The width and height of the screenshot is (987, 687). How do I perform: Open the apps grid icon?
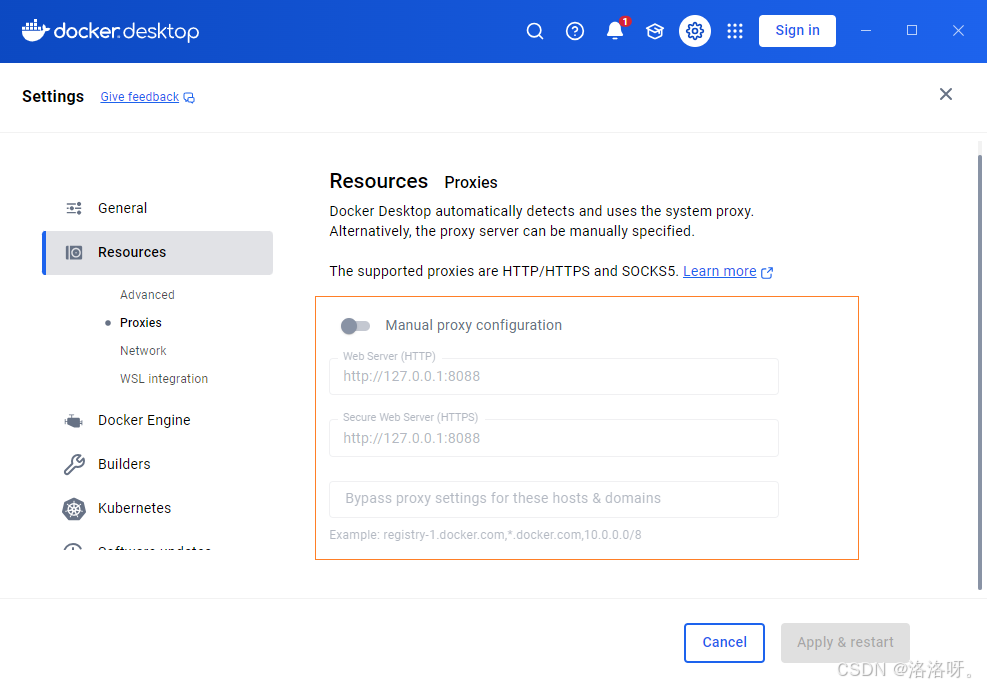[x=735, y=31]
